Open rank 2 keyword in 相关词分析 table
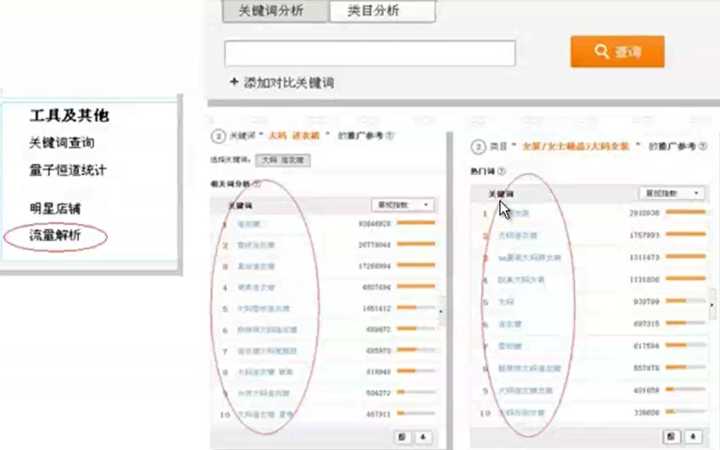720x450 pixels. (x=256, y=245)
